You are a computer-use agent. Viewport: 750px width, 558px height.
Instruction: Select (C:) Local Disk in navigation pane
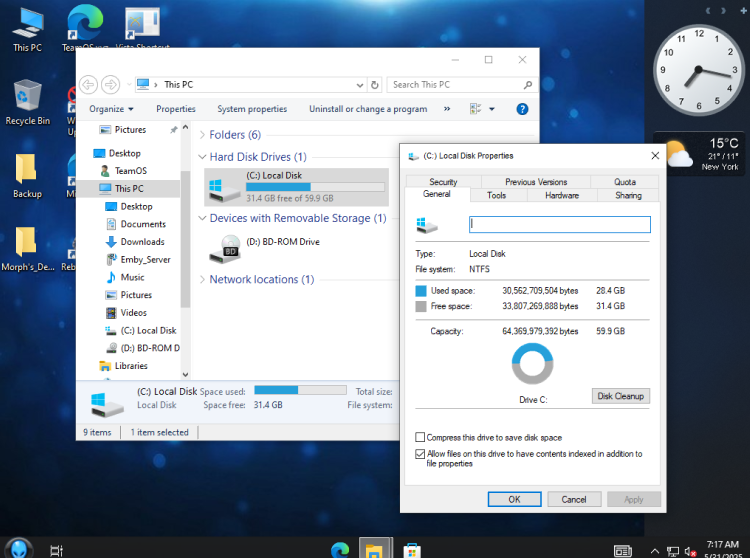tap(148, 330)
